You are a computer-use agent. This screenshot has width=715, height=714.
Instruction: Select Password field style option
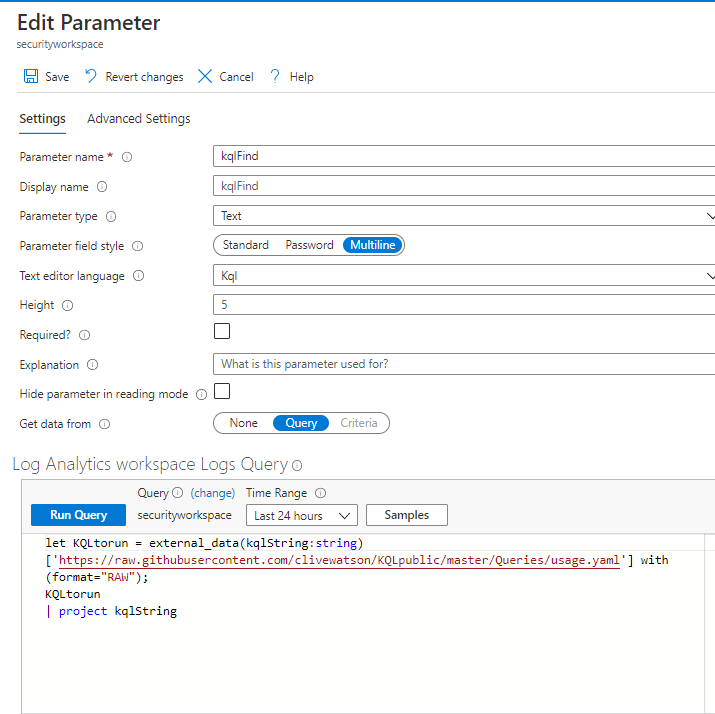(309, 245)
